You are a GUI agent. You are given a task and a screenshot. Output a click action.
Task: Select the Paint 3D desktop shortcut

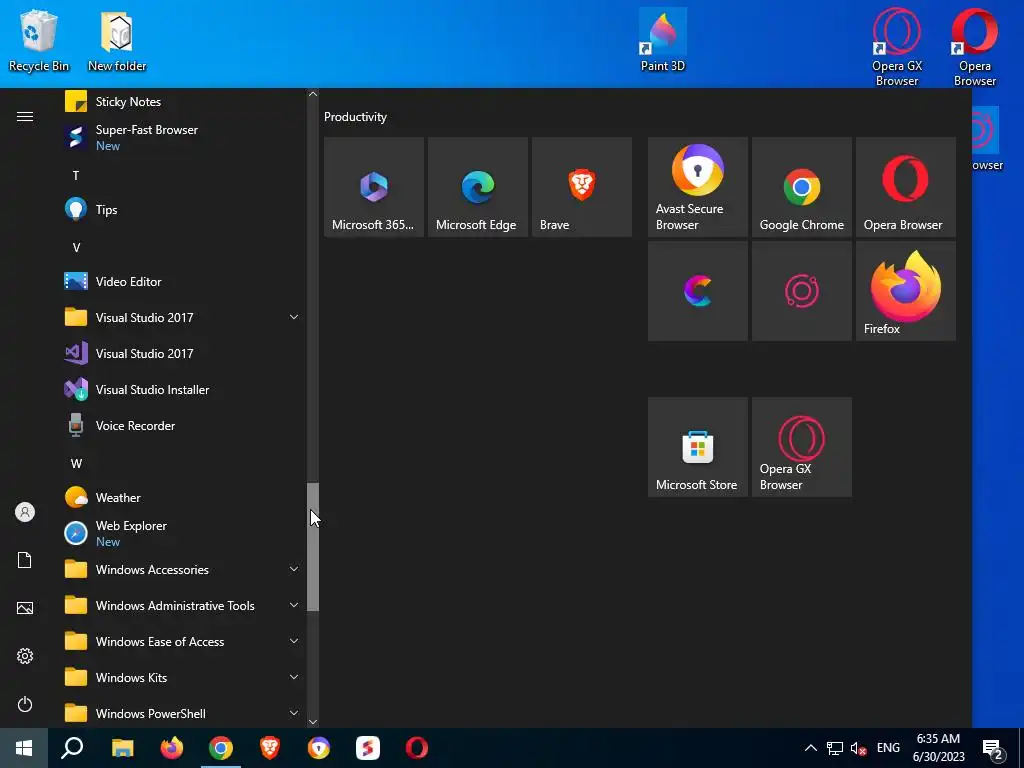pyautogui.click(x=663, y=40)
